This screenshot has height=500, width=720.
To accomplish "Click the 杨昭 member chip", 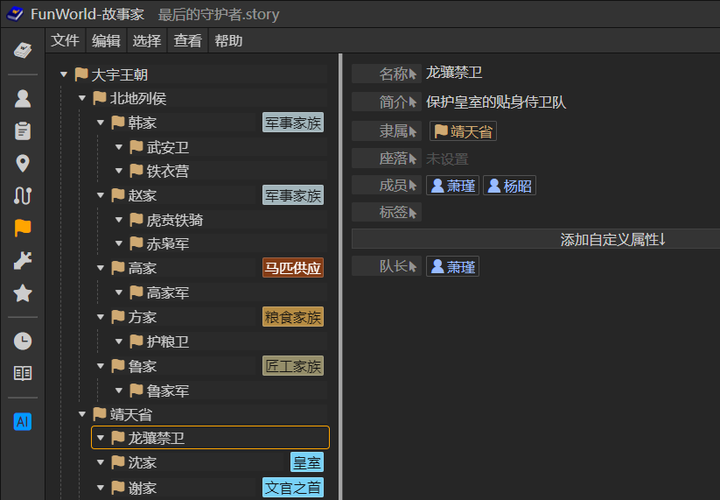I will (509, 185).
